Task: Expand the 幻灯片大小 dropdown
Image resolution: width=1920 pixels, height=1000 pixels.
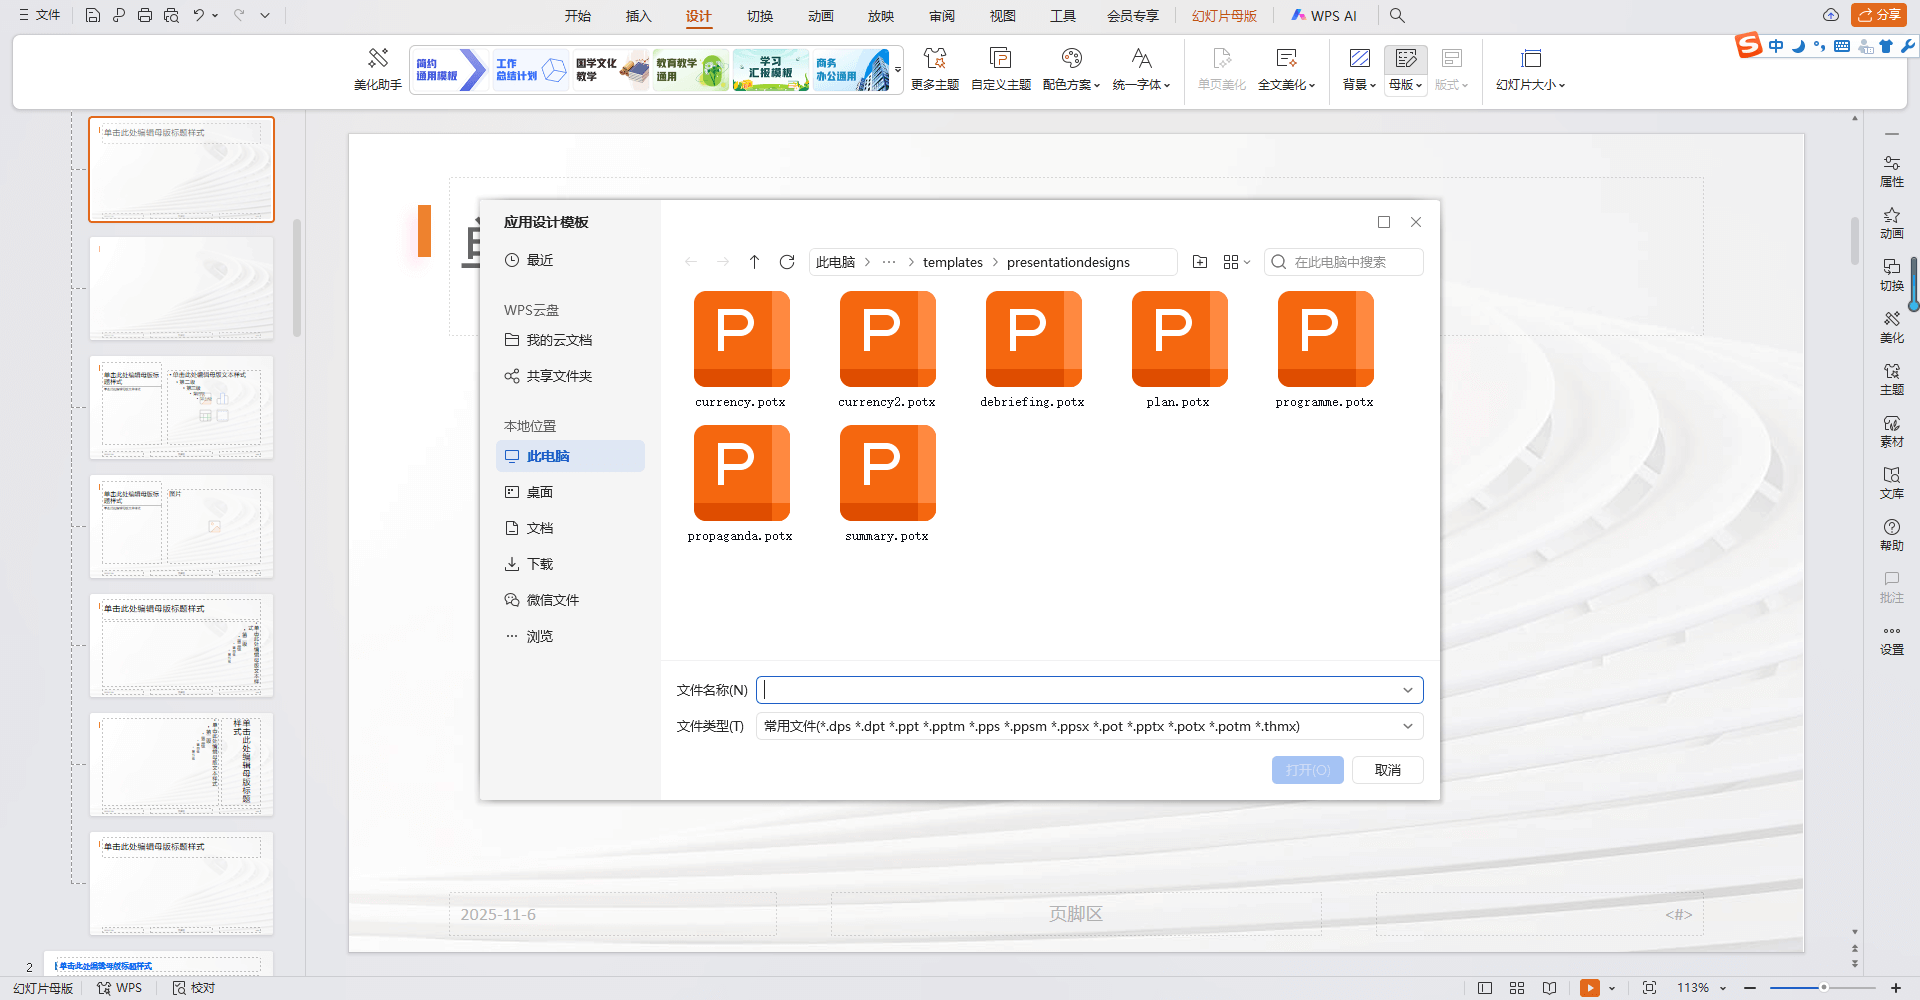Action: (1530, 68)
